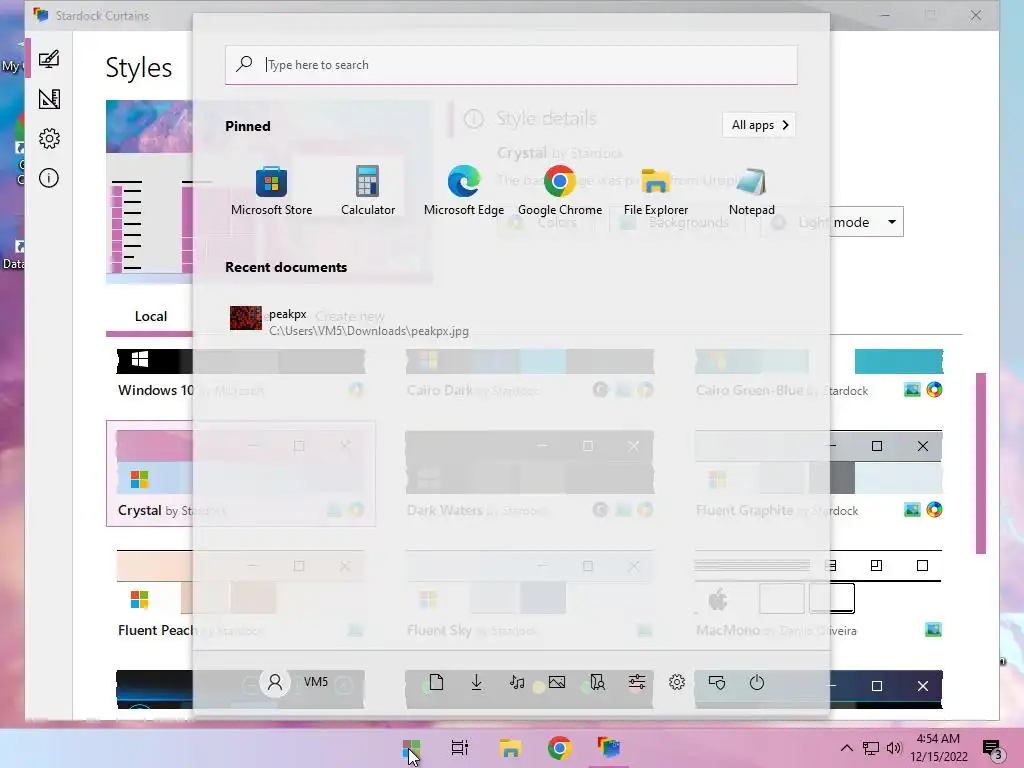The image size is (1024, 768).
Task: Click the Windows Start button on taskbar
Action: click(411, 748)
